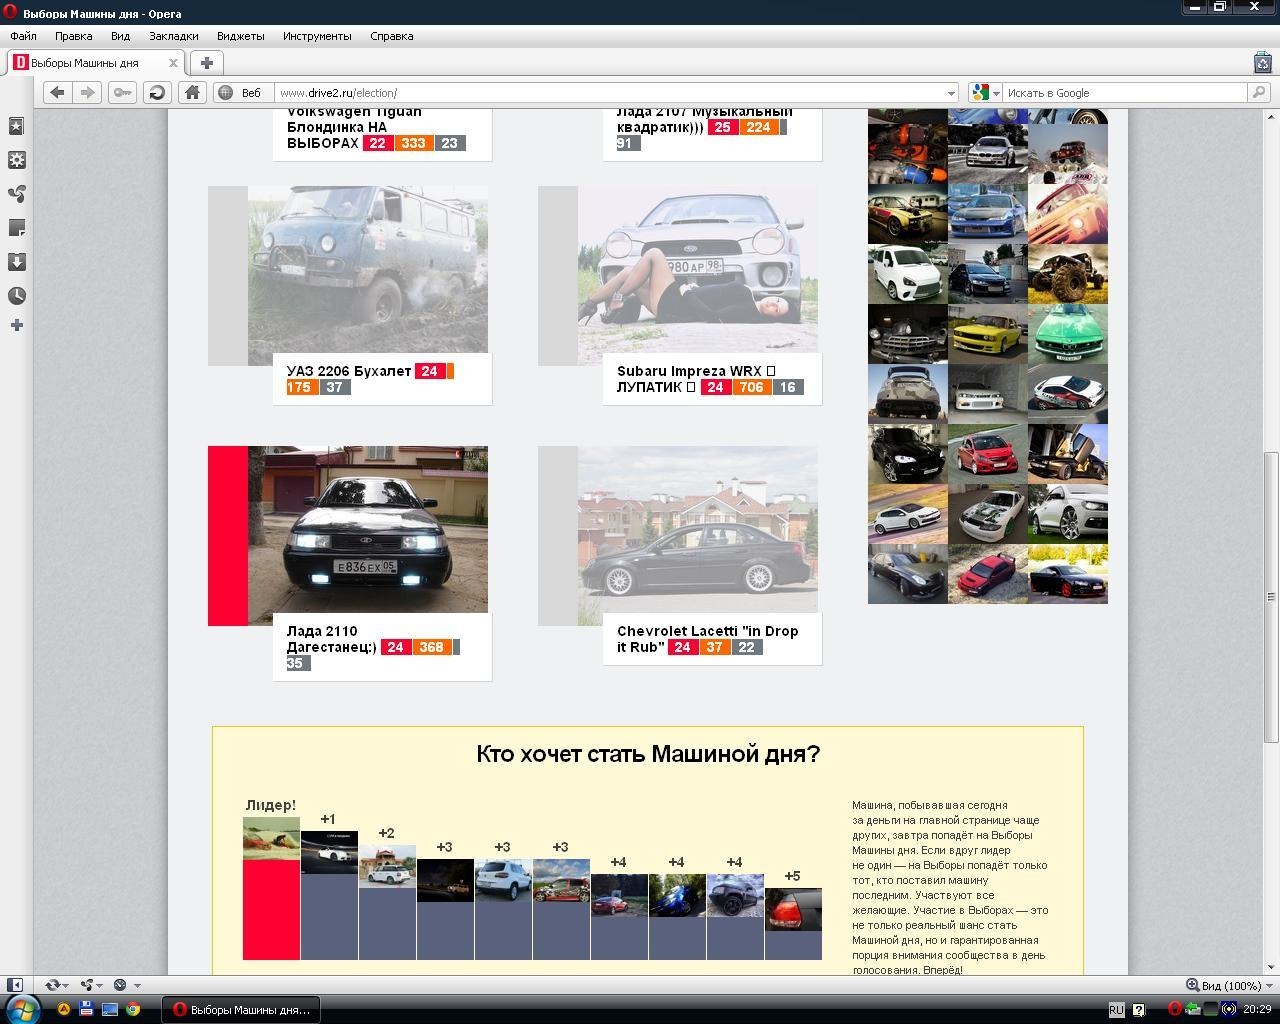
Task: Open the Справка menu
Action: coord(391,36)
